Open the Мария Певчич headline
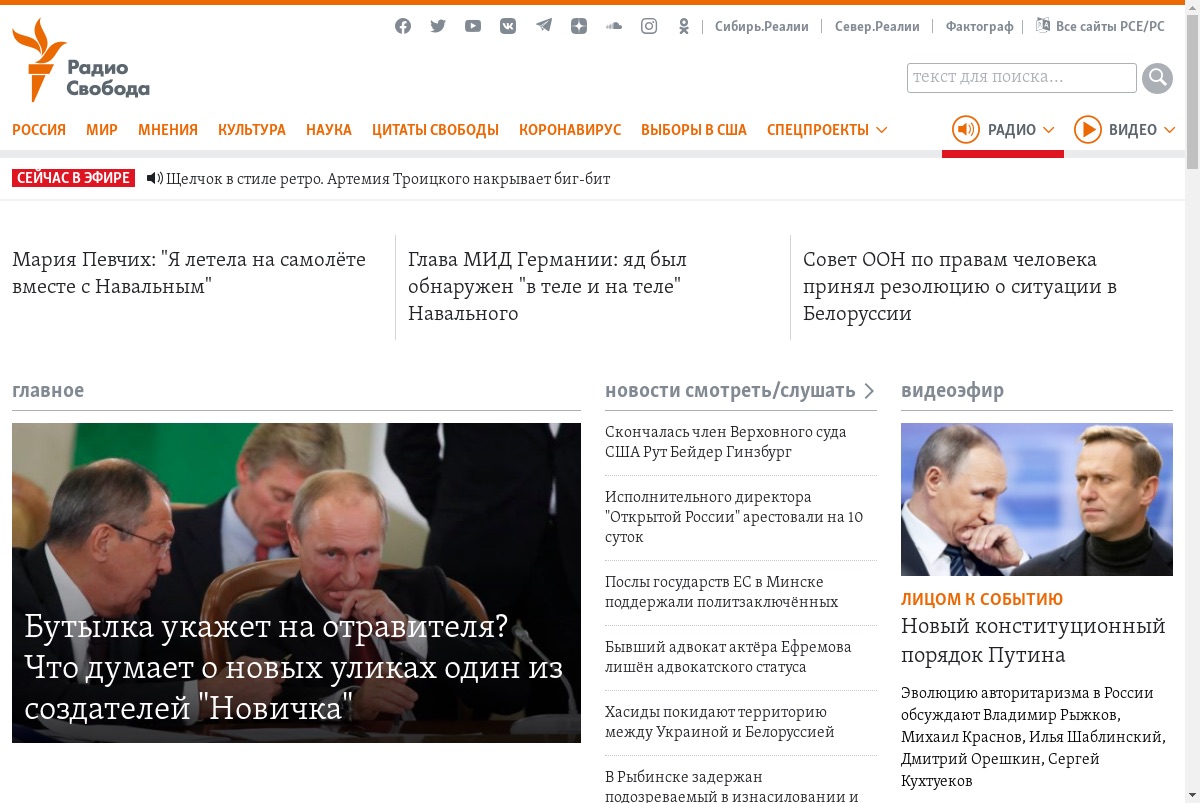1200x803 pixels. (189, 273)
